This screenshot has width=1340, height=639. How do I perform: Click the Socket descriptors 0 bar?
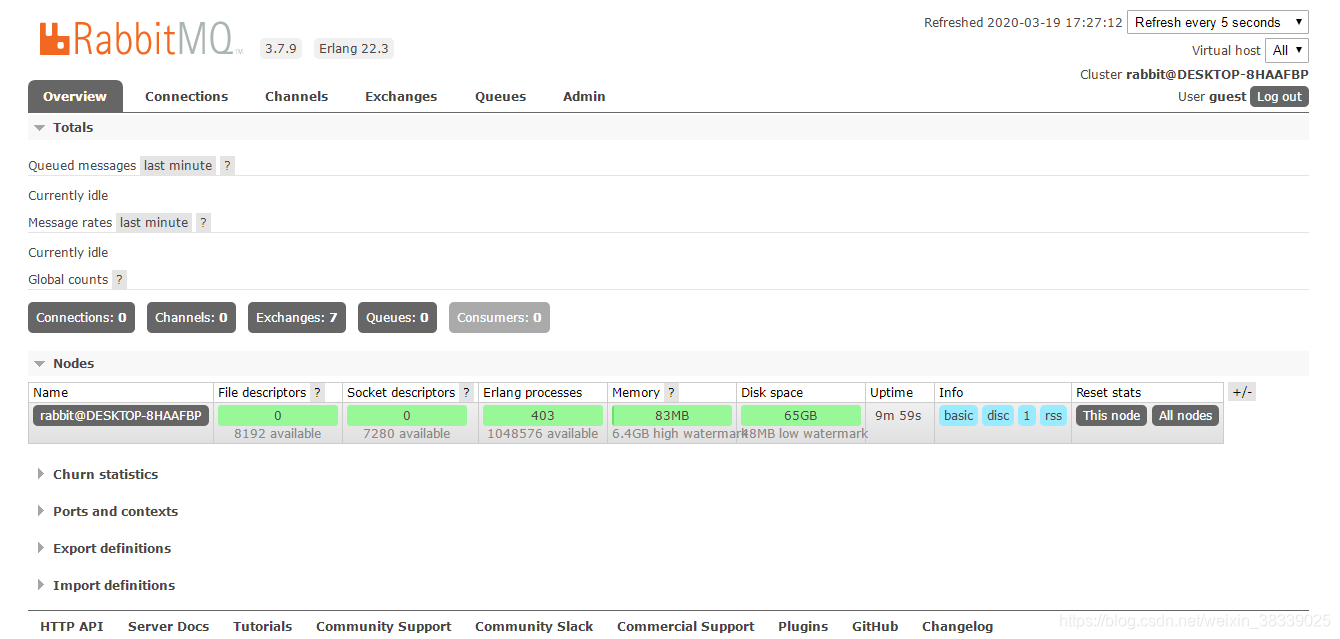click(x=407, y=416)
